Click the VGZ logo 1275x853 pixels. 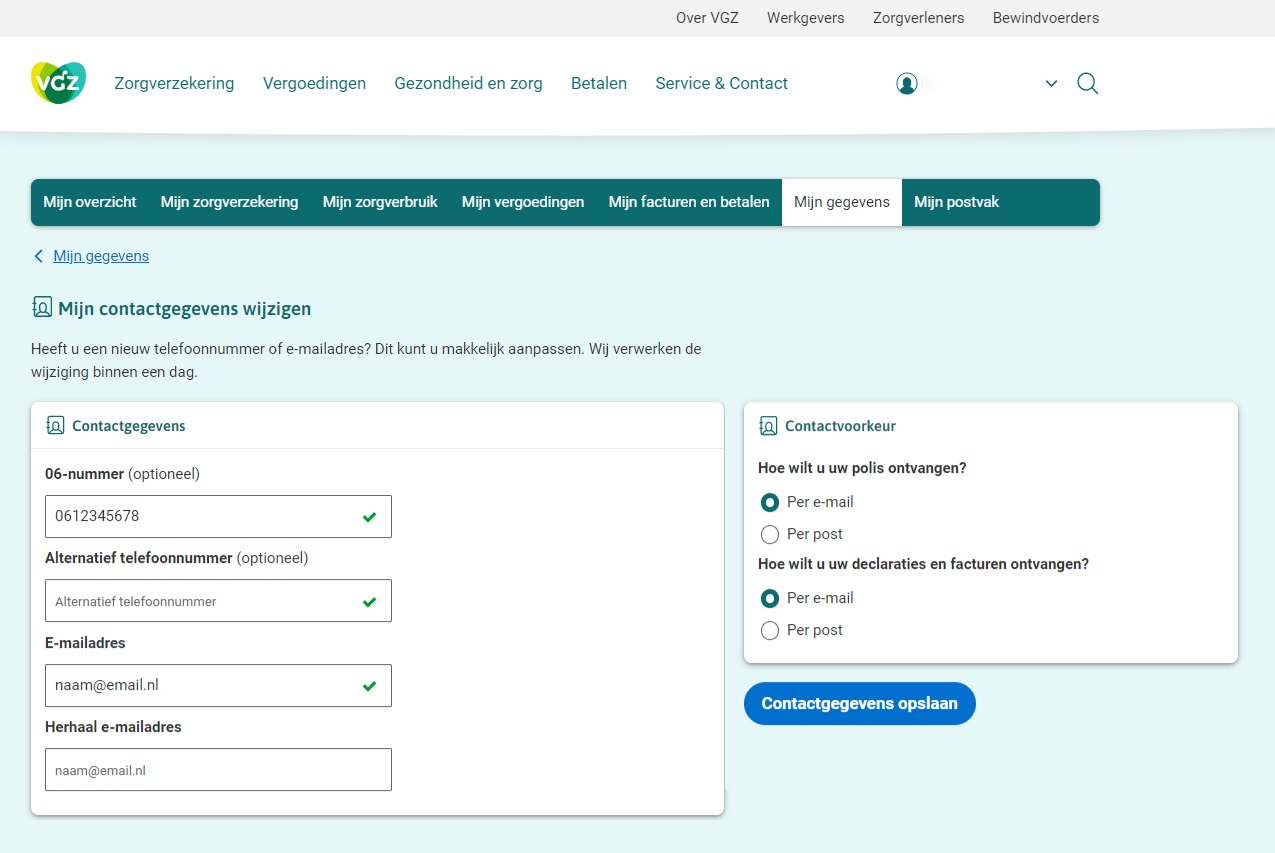58,83
